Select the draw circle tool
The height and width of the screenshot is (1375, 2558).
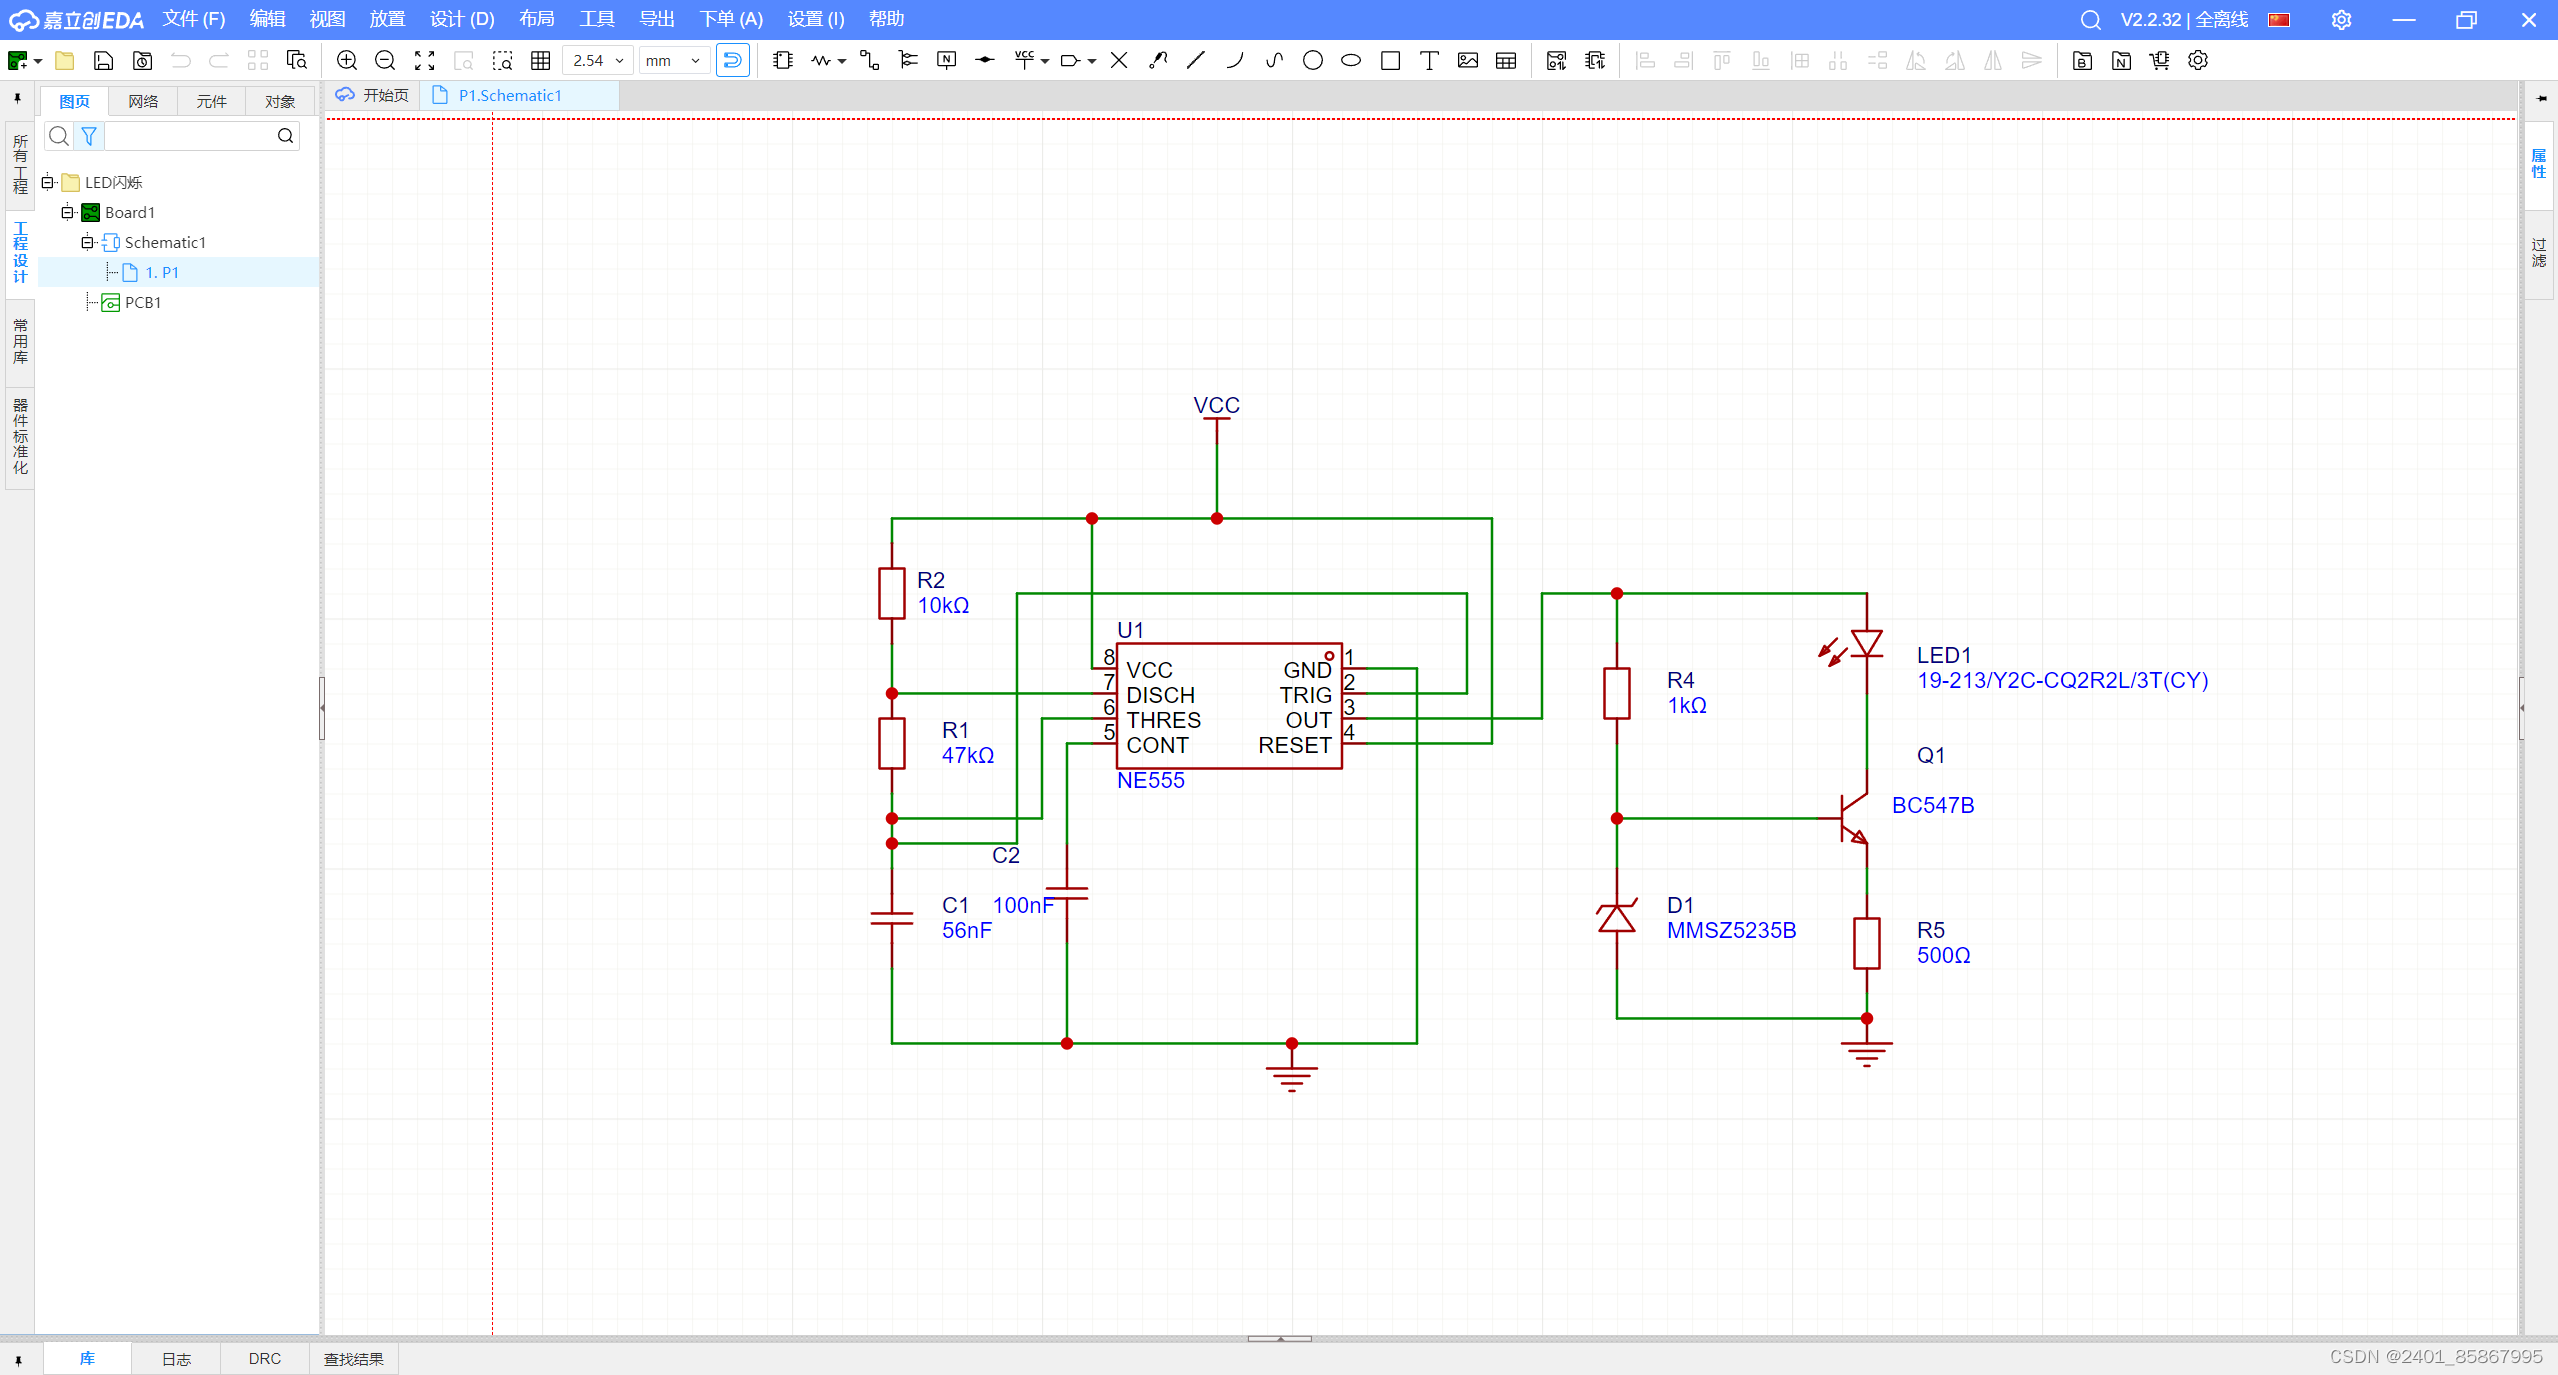[1312, 61]
